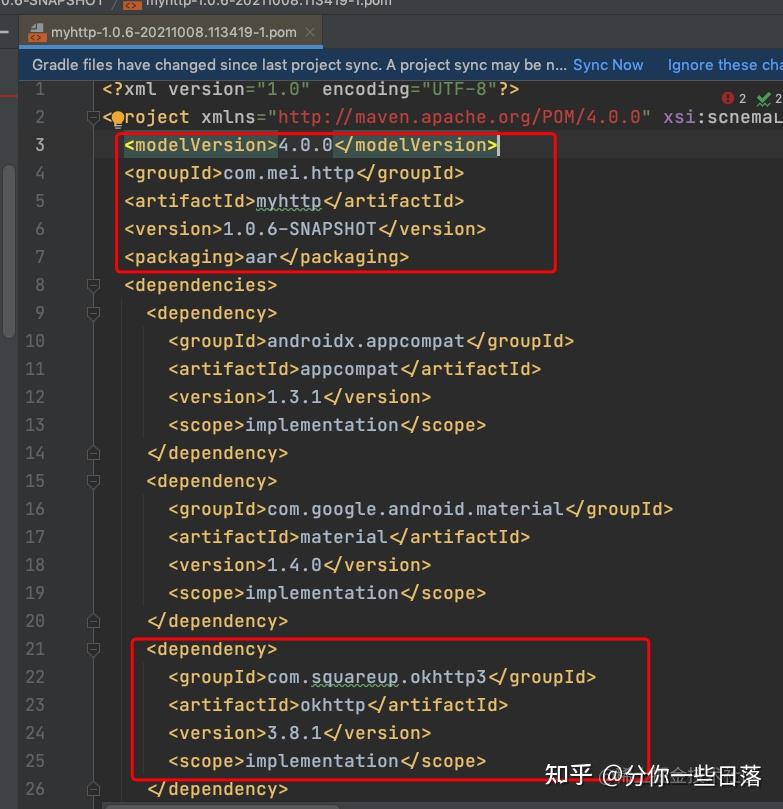Viewport: 783px width, 809px height.
Task: Click the Gradle files changed notification message
Action: (299, 65)
